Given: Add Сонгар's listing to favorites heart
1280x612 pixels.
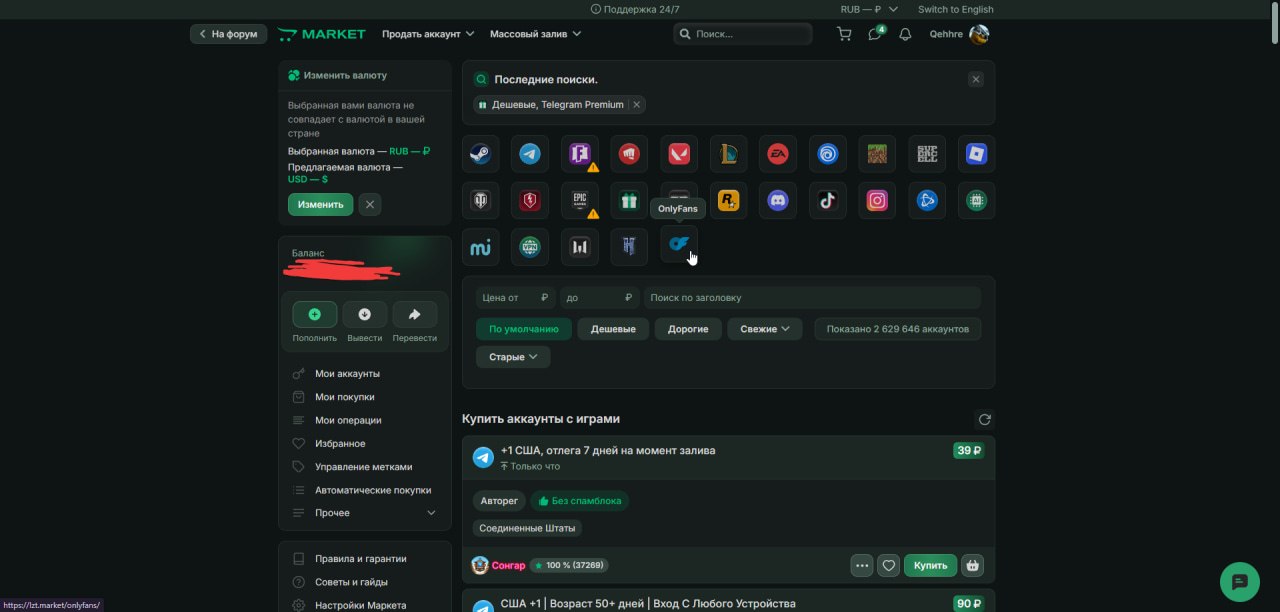Looking at the screenshot, I should 888,566.
